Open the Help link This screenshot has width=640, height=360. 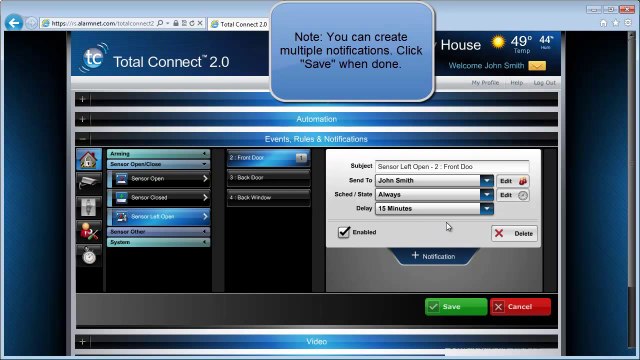516,82
